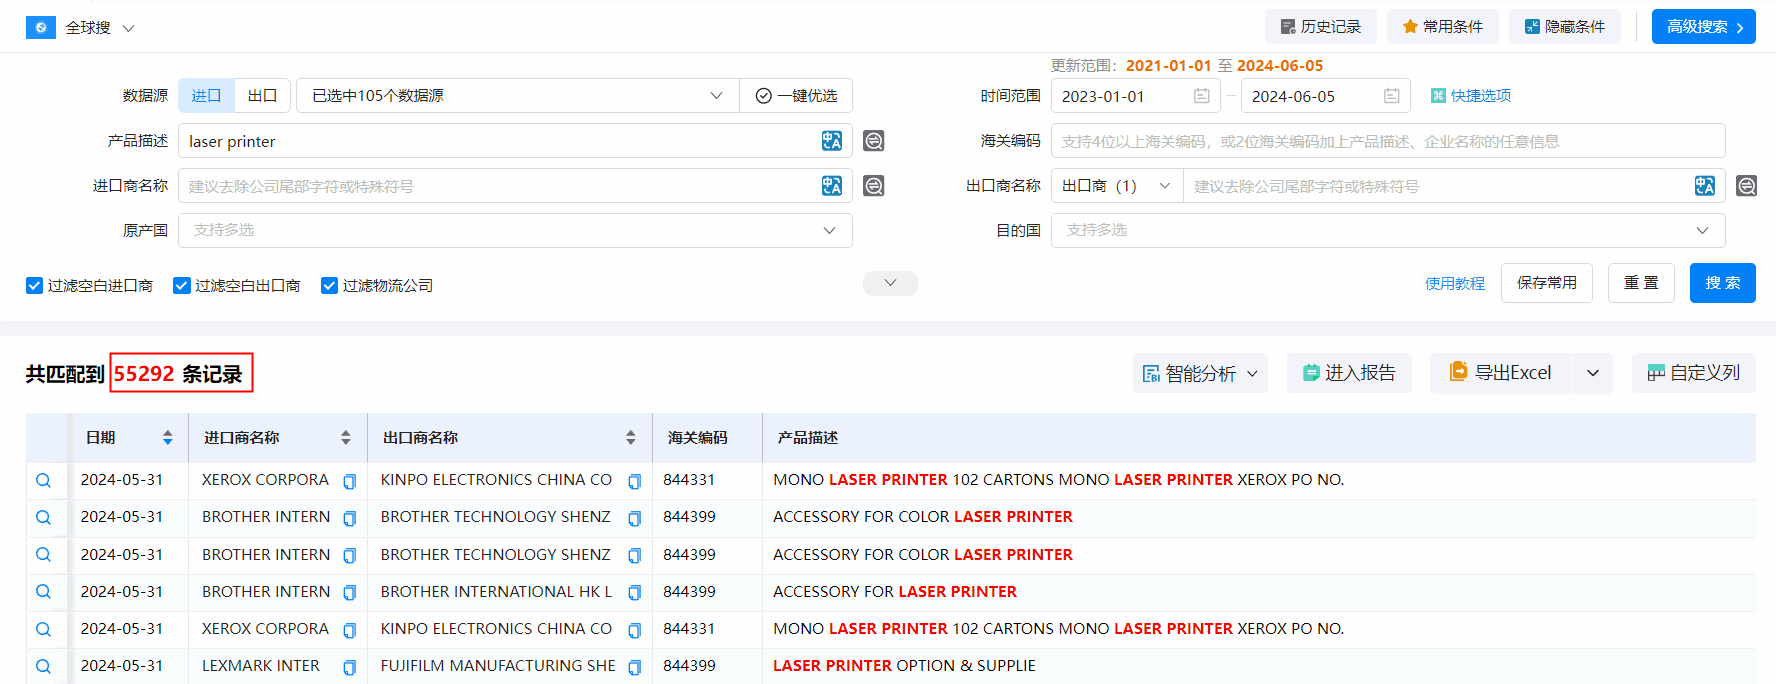Copy importer name XEROX CORPORA in first row
The height and width of the screenshot is (684, 1776).
point(349,481)
